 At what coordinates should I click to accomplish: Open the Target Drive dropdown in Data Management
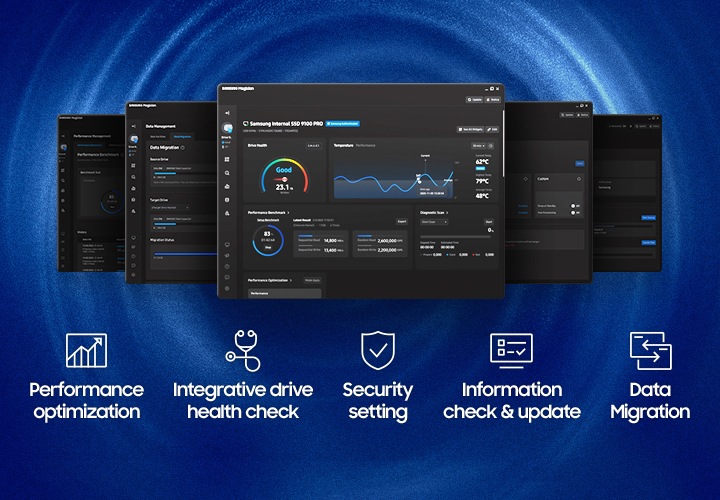tap(169, 208)
